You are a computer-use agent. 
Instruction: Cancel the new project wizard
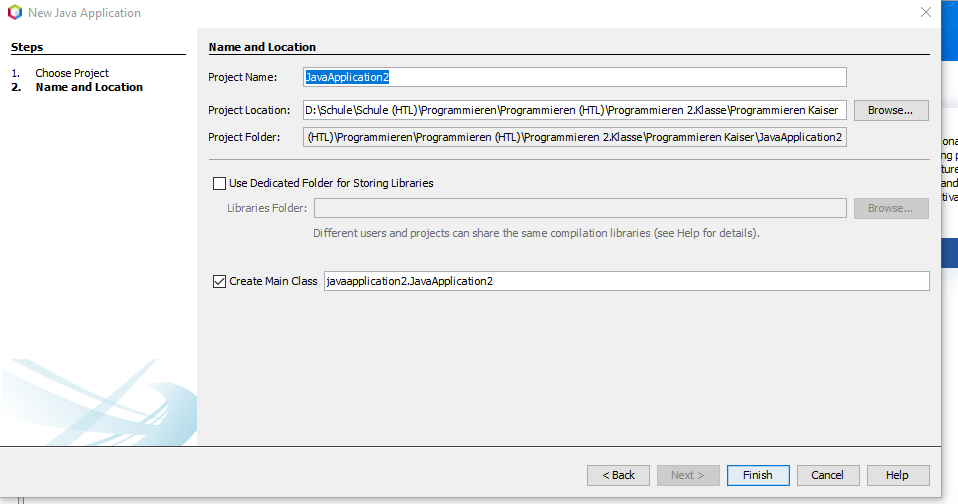pyautogui.click(x=828, y=475)
